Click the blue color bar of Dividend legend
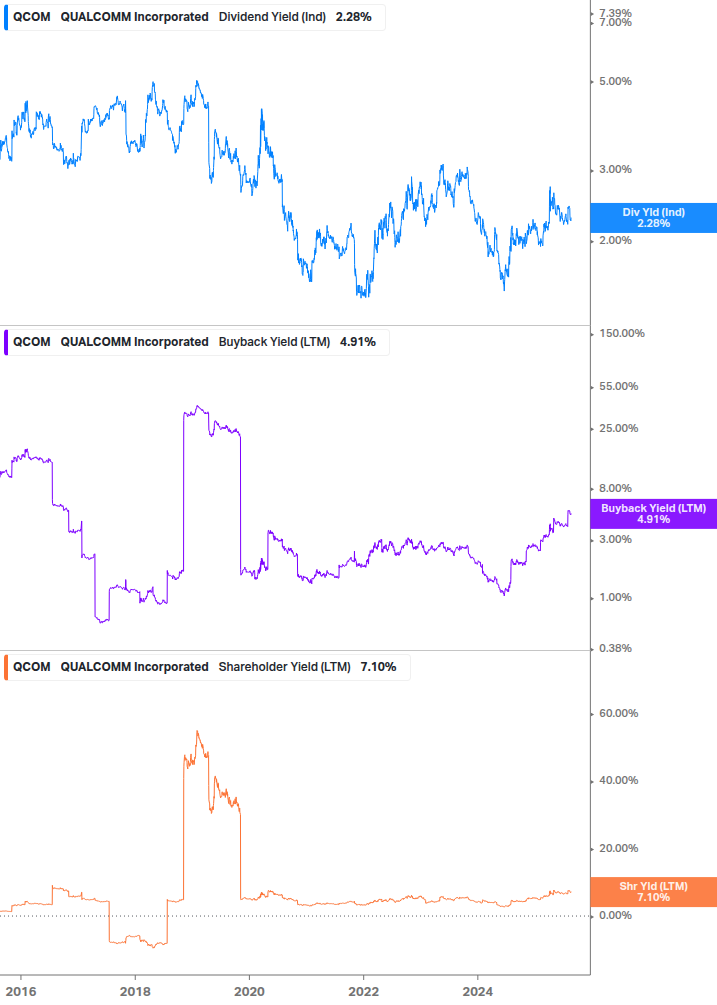The height and width of the screenshot is (1005, 717). coord(6,17)
